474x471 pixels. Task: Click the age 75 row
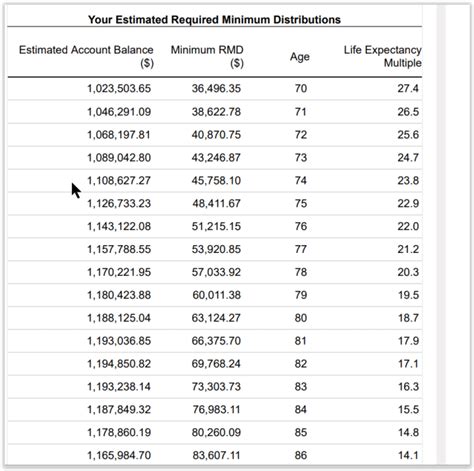coord(215,203)
